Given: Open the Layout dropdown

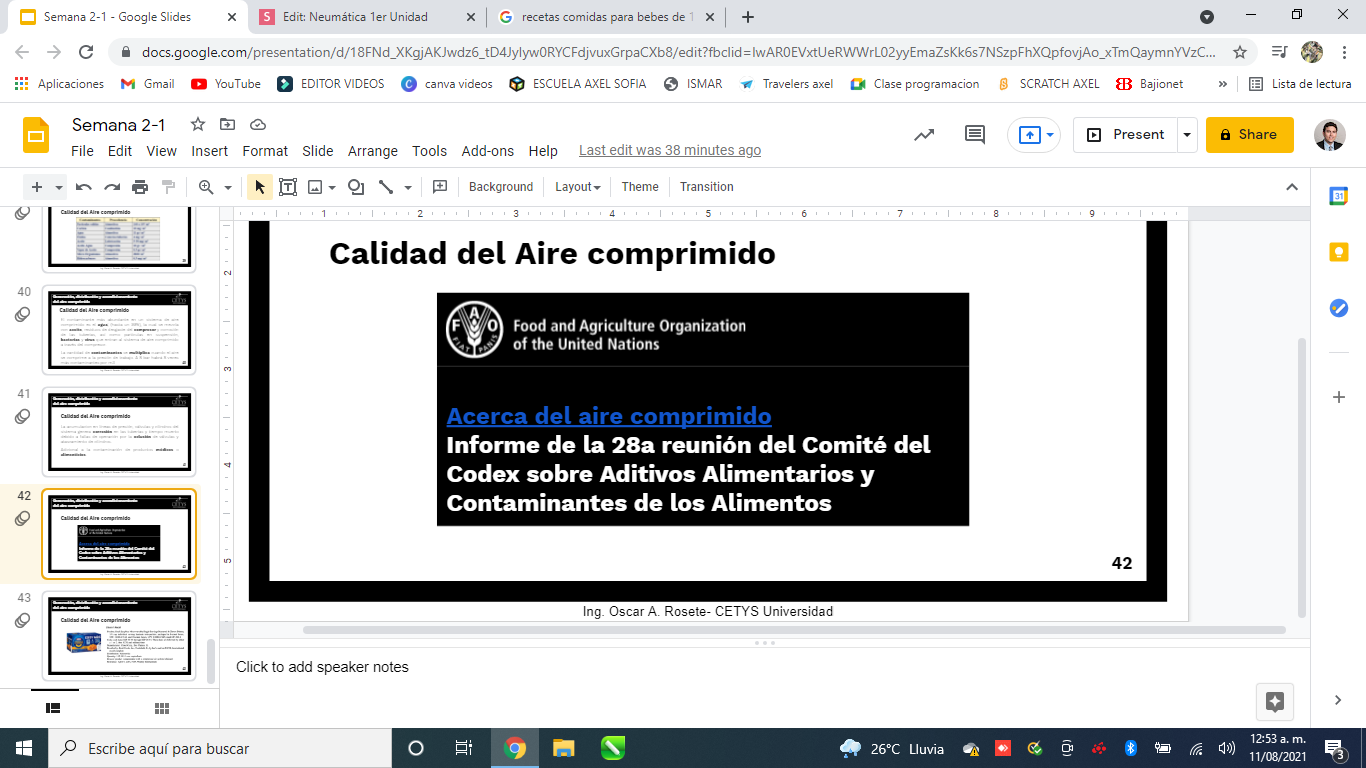Looking at the screenshot, I should tap(577, 187).
